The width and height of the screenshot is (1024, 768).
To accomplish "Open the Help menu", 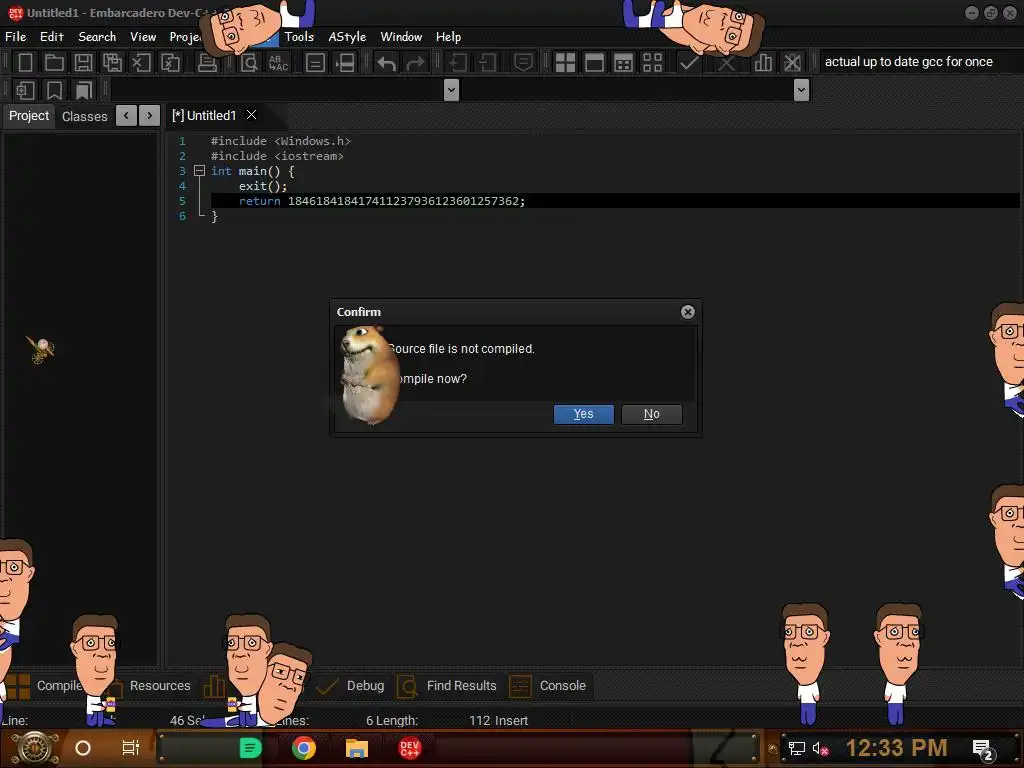I will 449,37.
